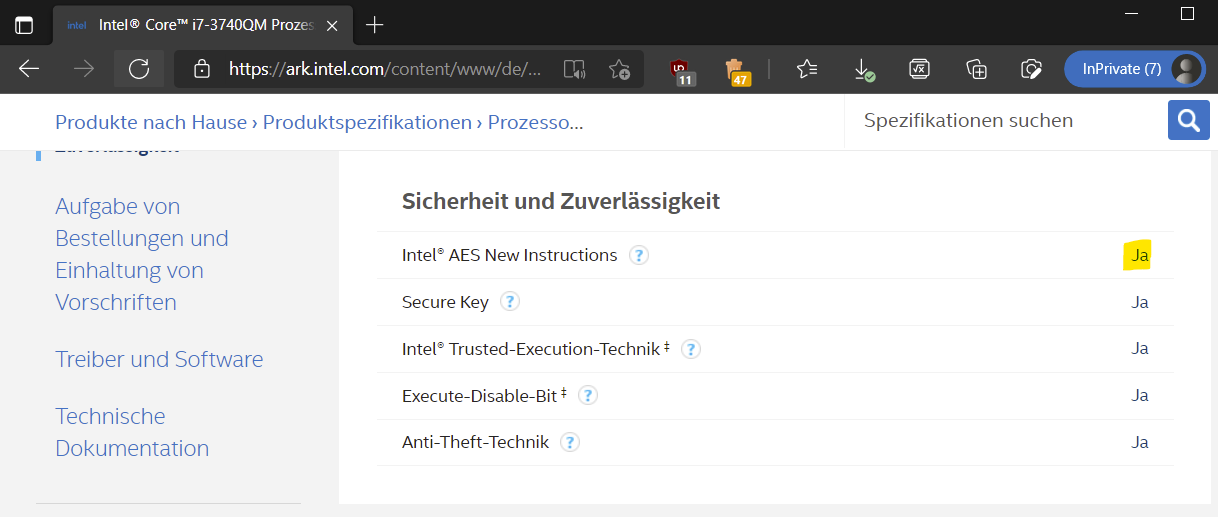The image size is (1218, 517).
Task: Focus the Spezifikationen suchen search field
Action: tap(1000, 121)
